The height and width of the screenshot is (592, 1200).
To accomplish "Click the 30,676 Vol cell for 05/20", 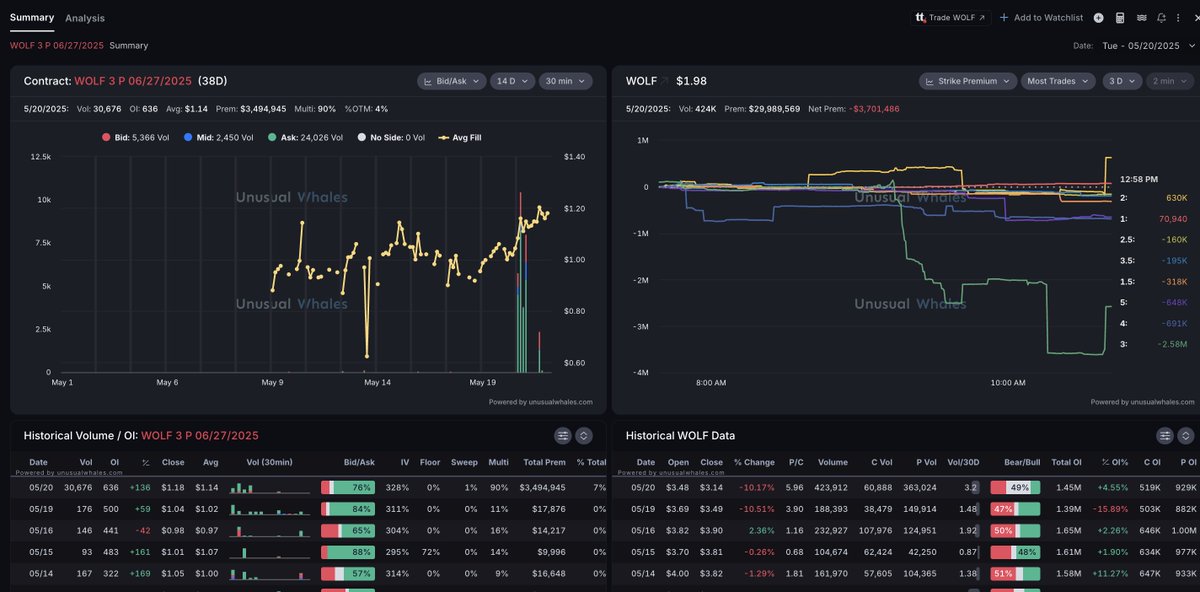I will pyautogui.click(x=78, y=488).
